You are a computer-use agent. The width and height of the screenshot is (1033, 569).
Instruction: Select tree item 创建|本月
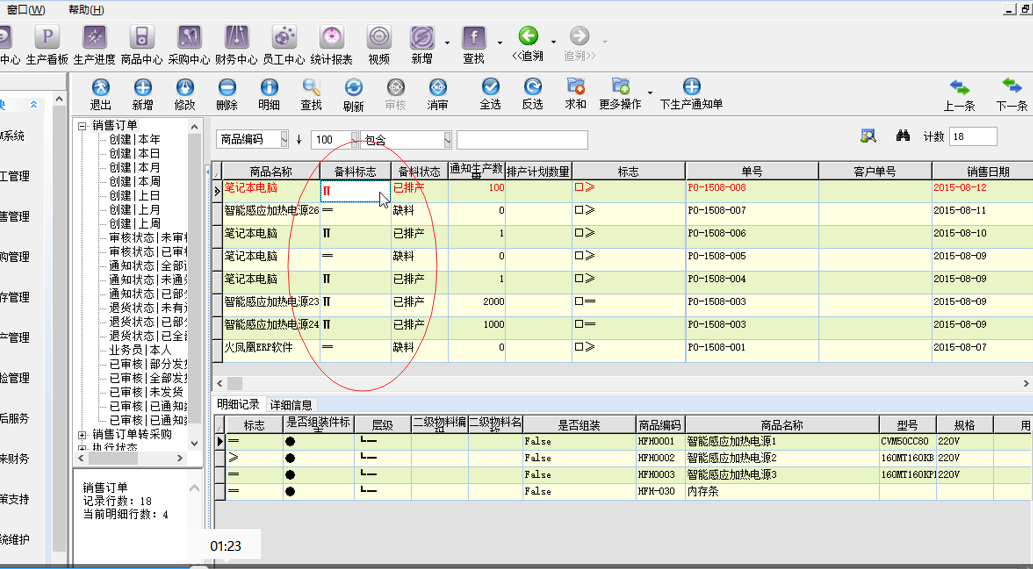pos(134,167)
